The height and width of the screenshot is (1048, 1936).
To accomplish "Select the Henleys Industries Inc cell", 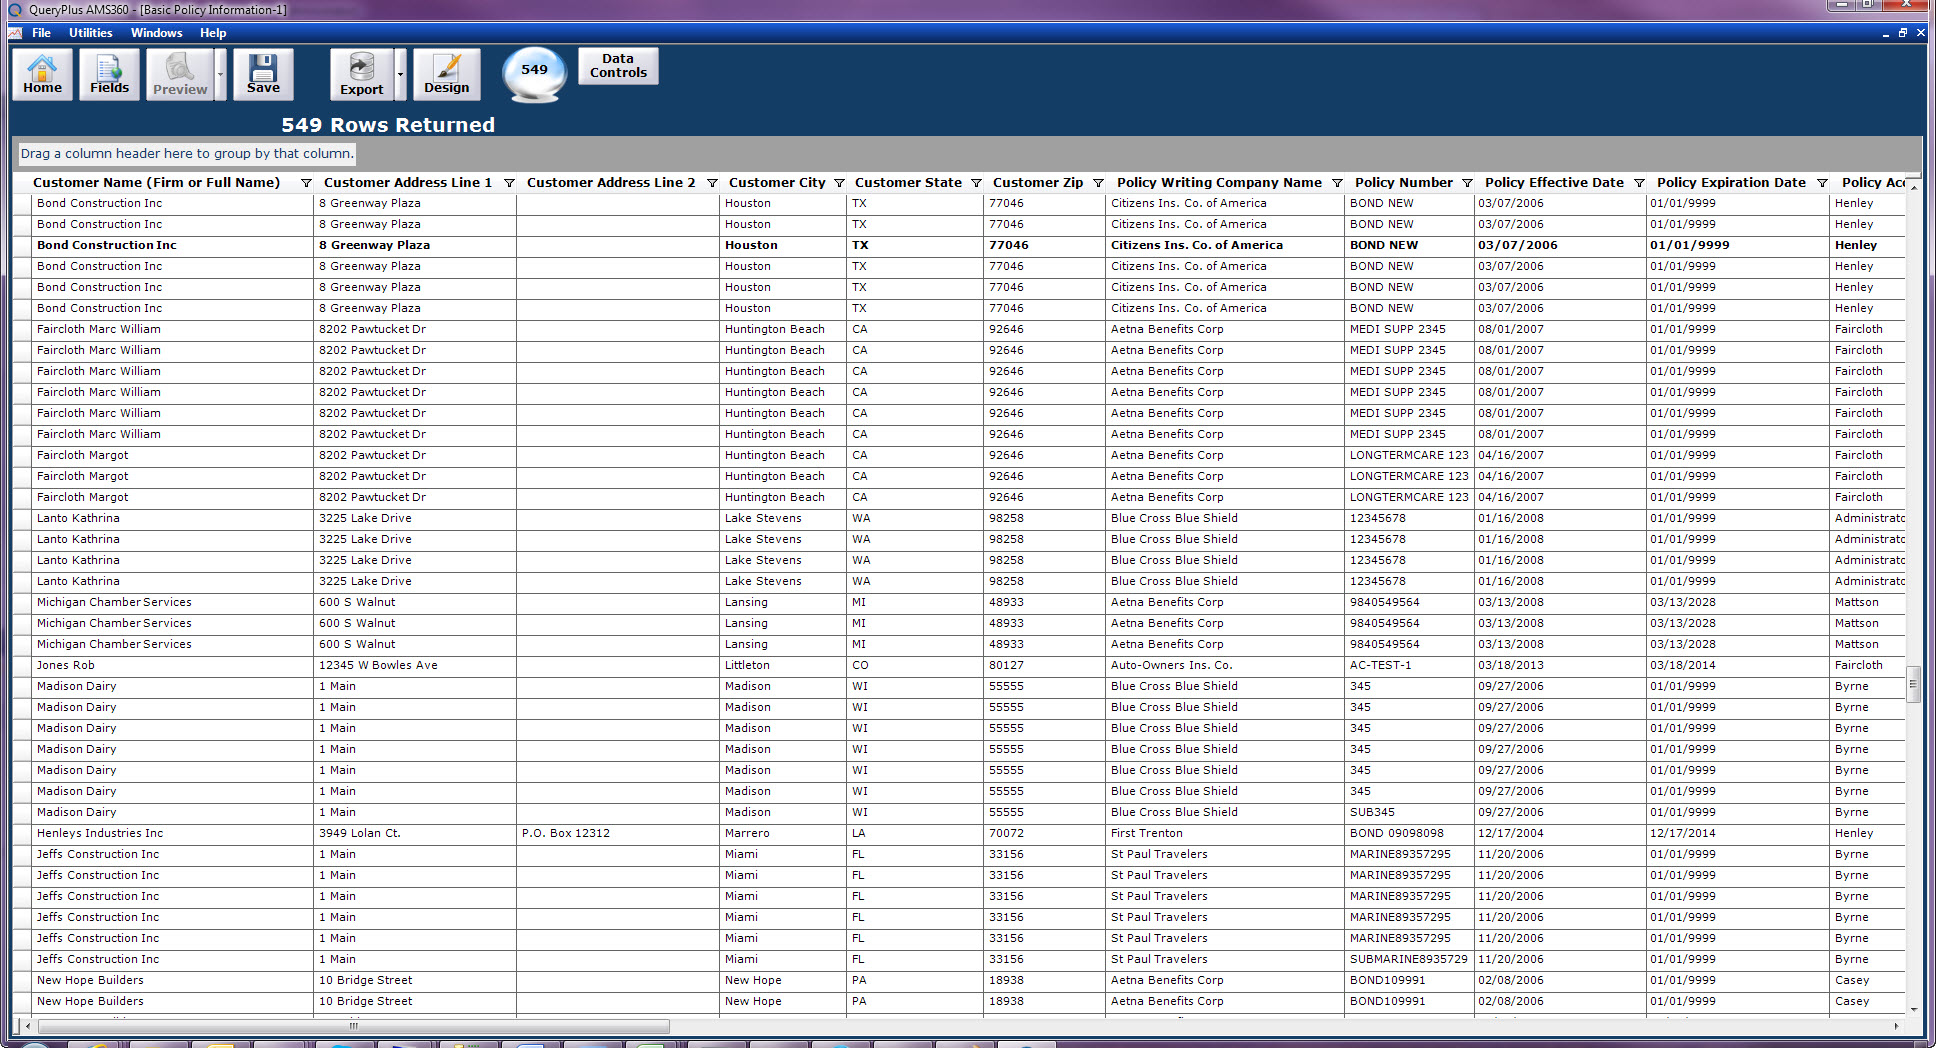I will pyautogui.click(x=173, y=833).
